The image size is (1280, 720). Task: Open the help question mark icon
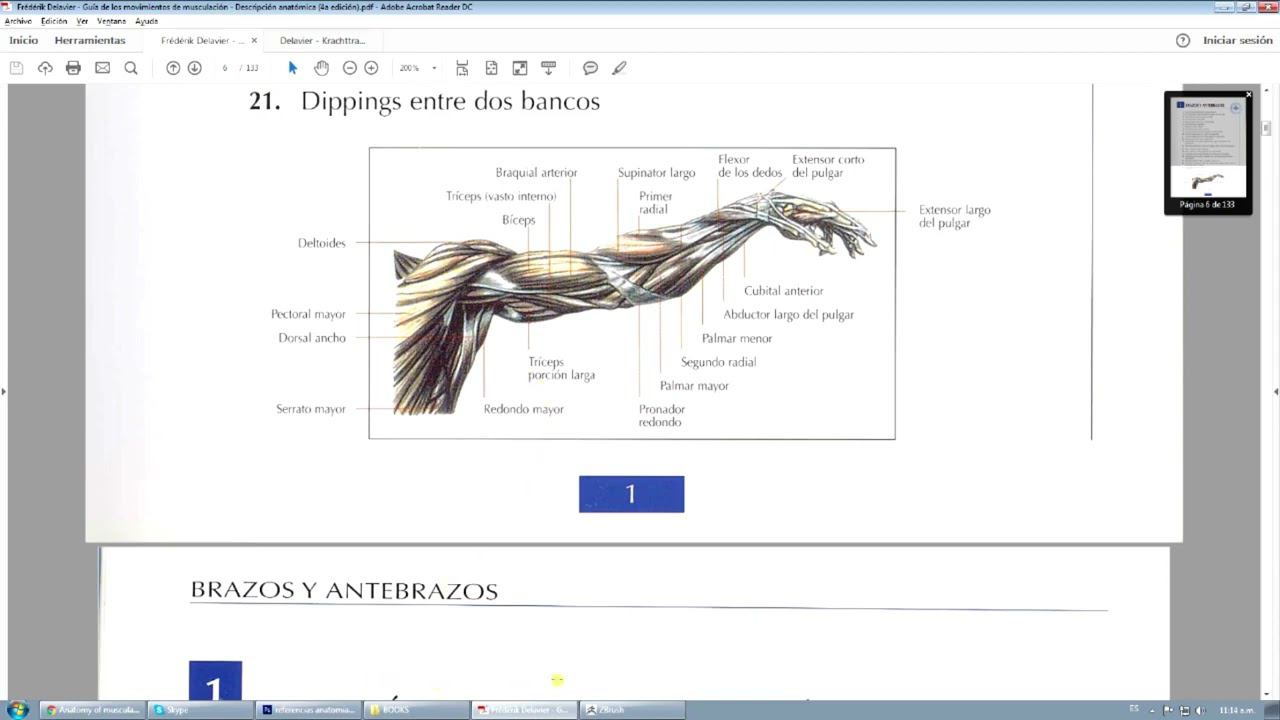coord(1183,41)
